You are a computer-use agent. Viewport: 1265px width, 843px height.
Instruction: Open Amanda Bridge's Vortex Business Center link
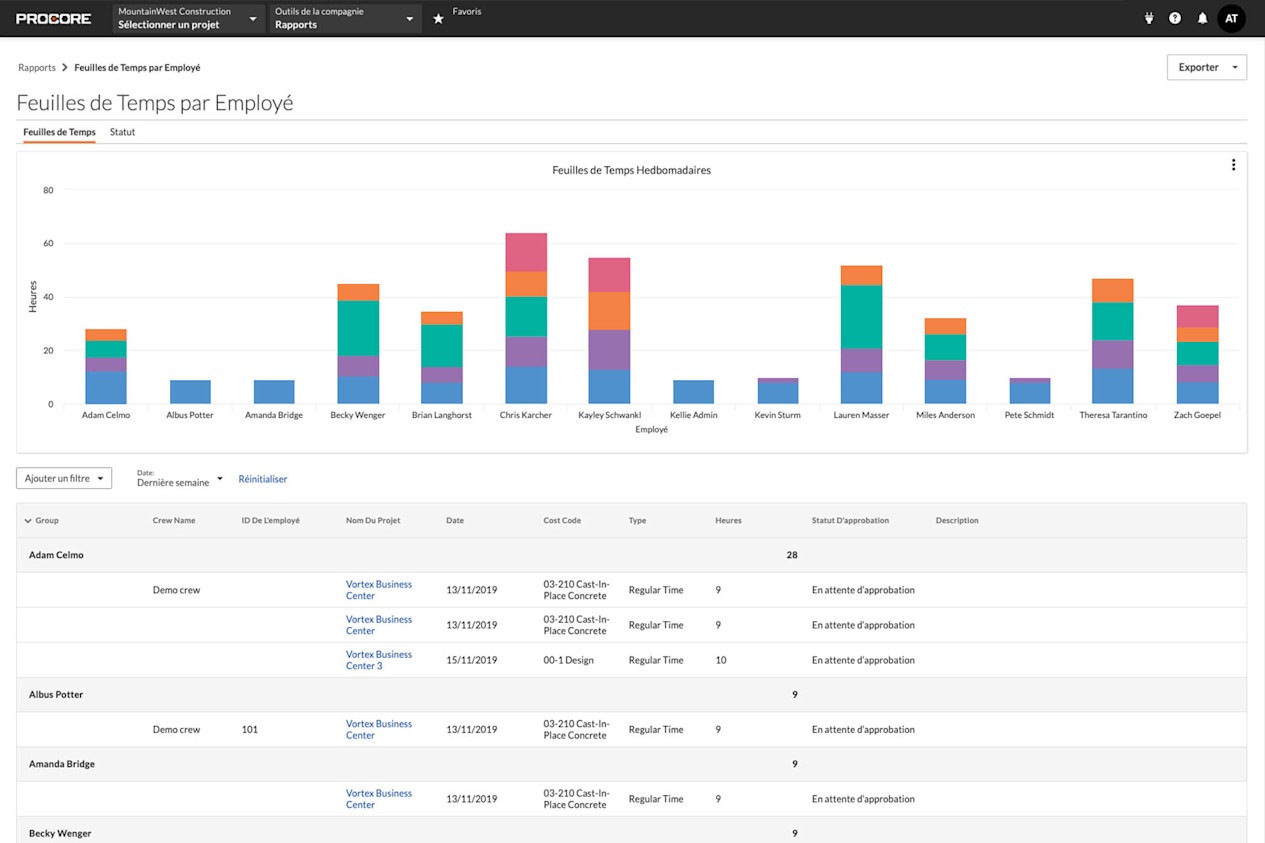379,799
